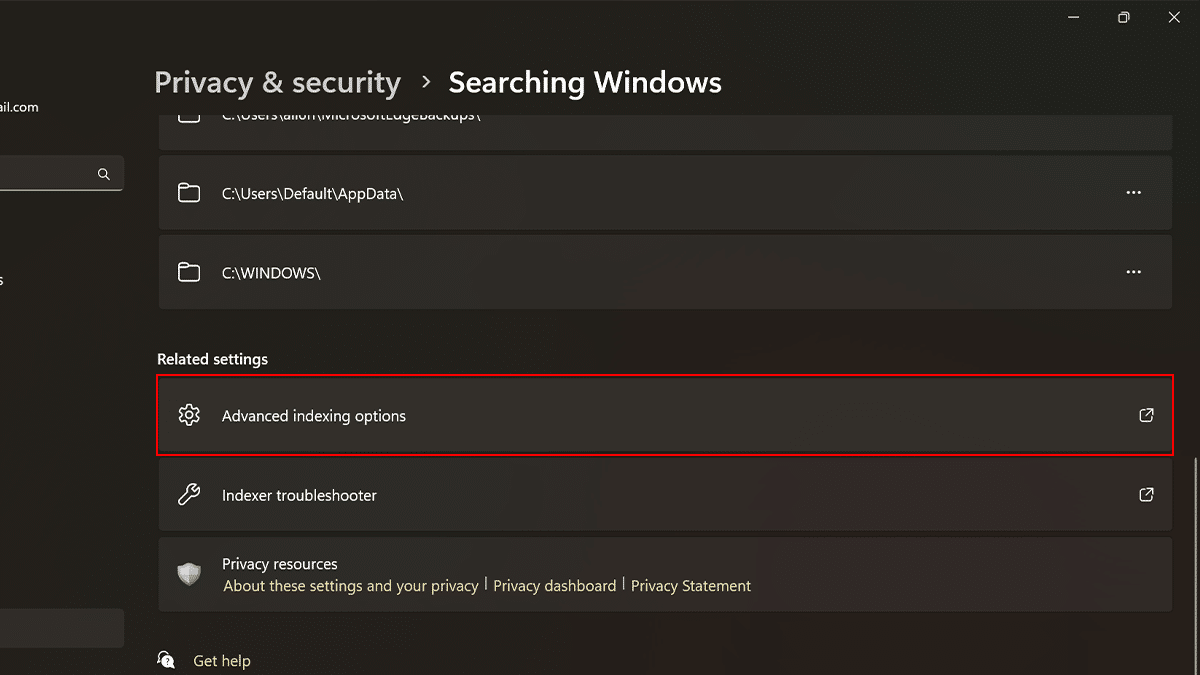Click the settings search input field

pyautogui.click(x=45, y=174)
